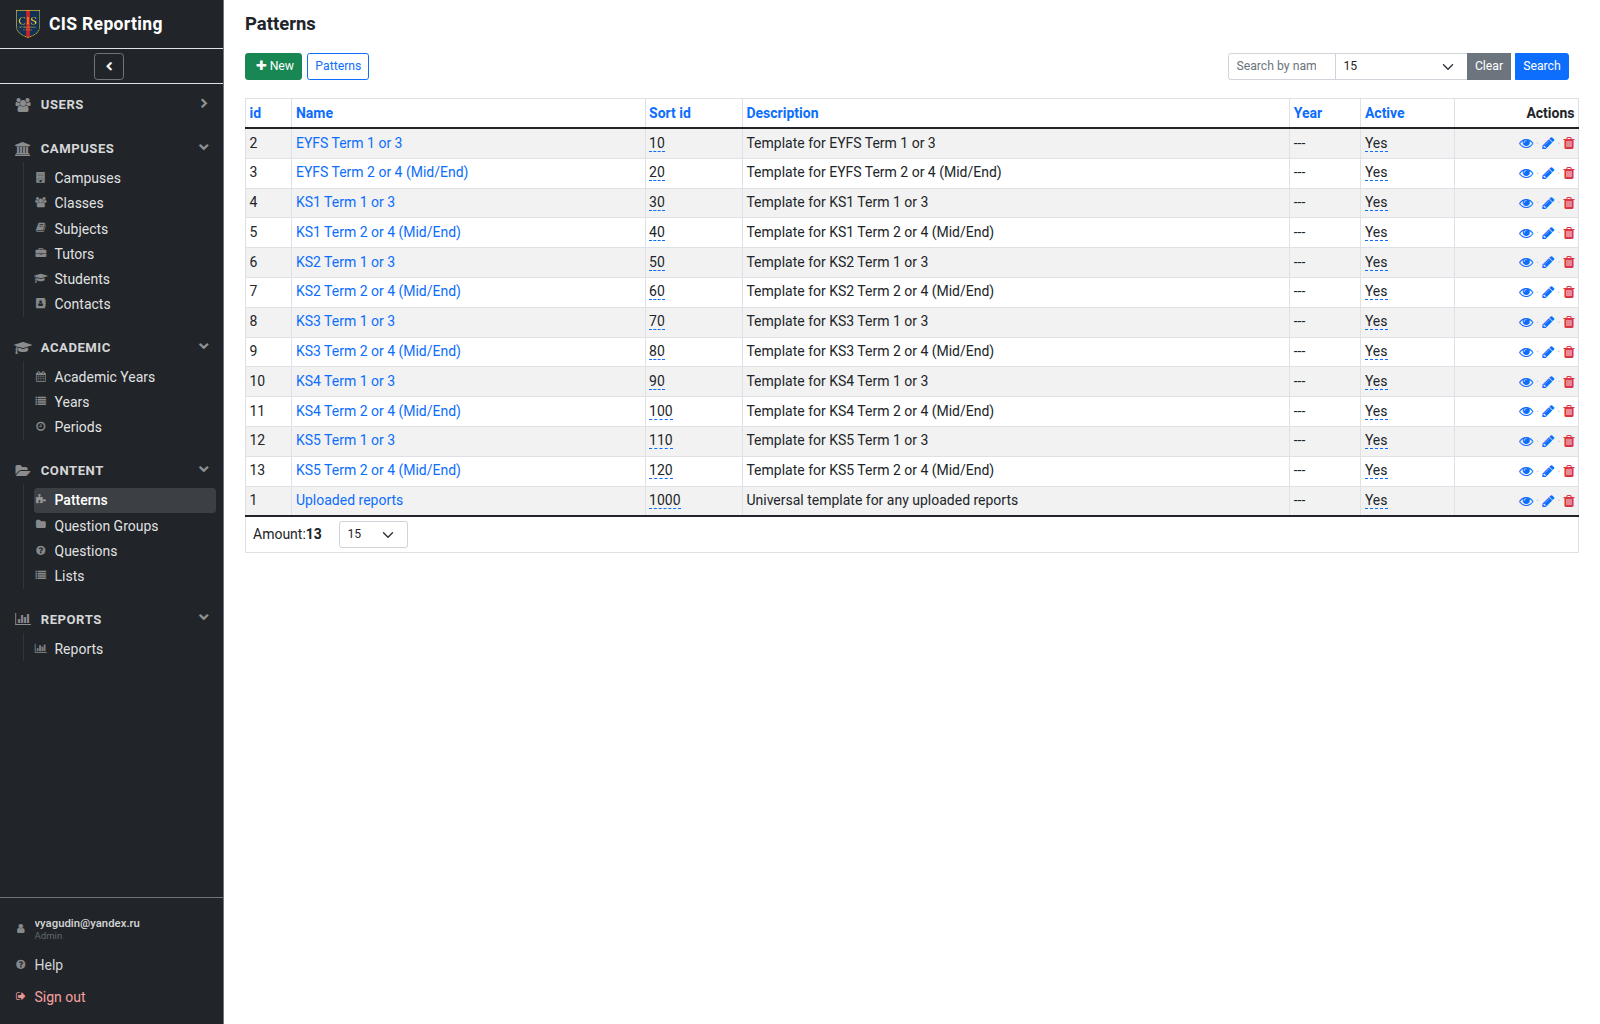Sort table by Name column header
The image size is (1600, 1024).
[314, 113]
